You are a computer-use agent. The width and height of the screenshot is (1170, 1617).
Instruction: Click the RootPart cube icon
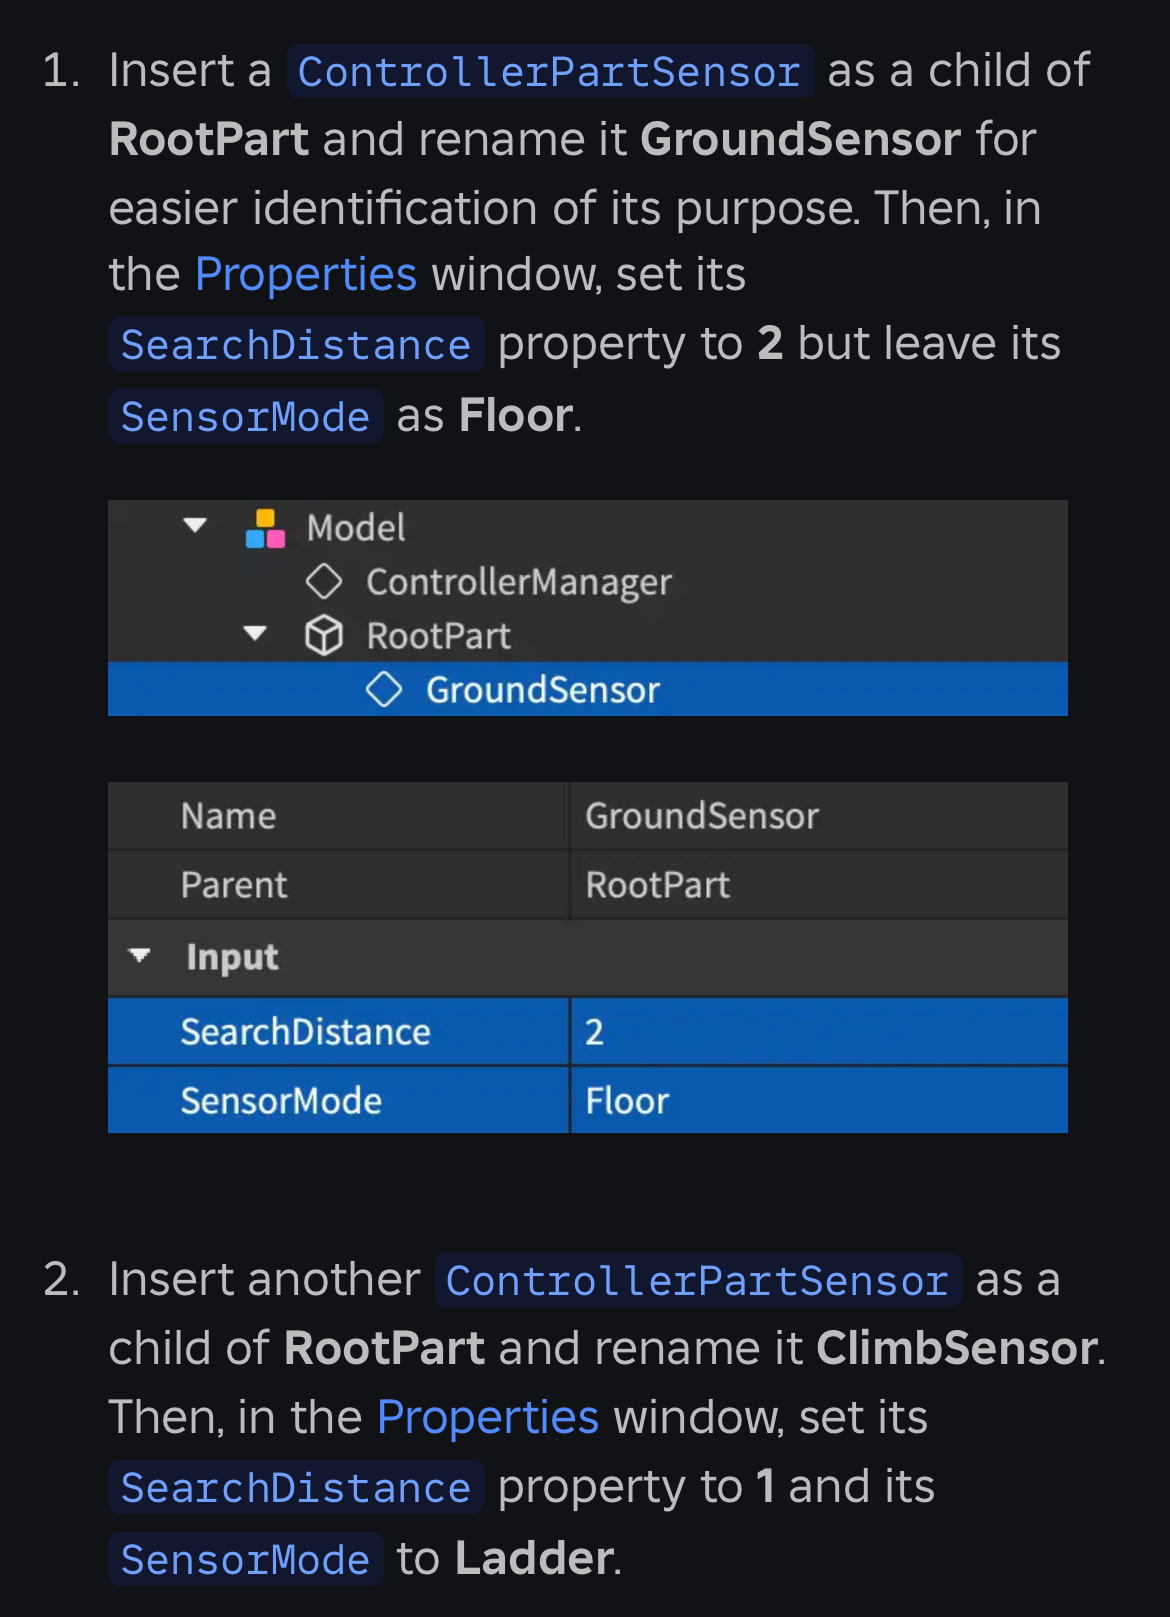tap(324, 635)
